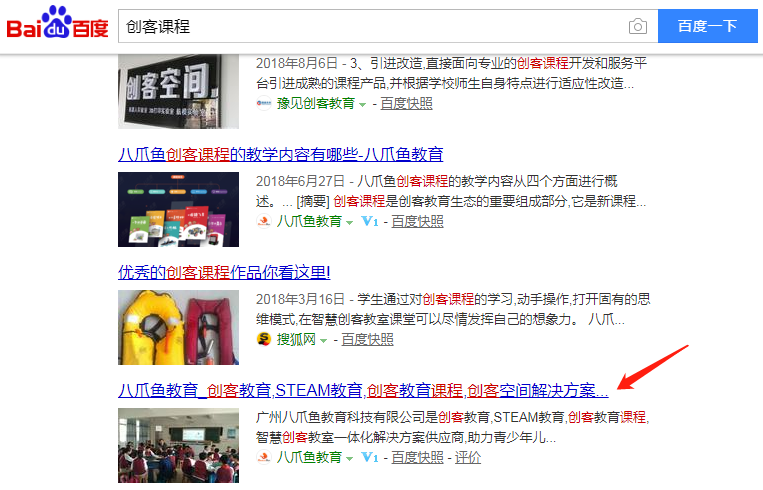Select snippet text dated 2018年3月16日
763x490 pixels.
[454, 309]
